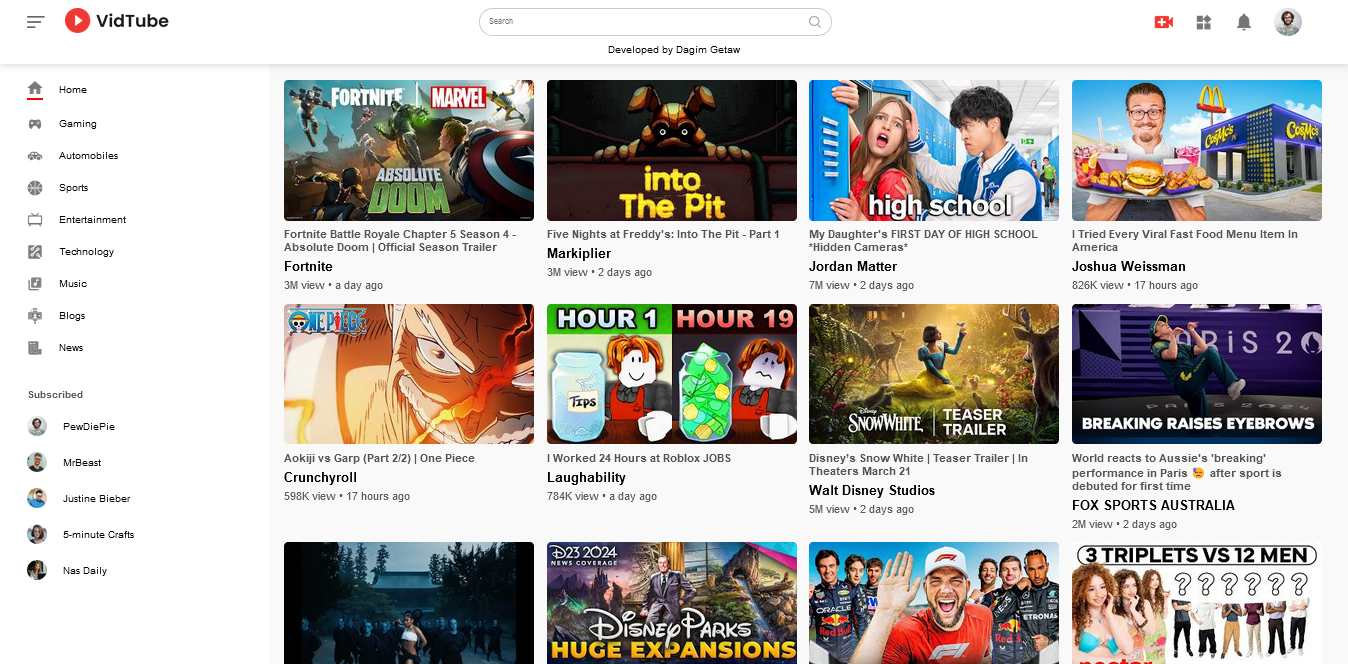Click the Jordan Matter channel name
Image resolution: width=1348 pixels, height=664 pixels.
(853, 266)
